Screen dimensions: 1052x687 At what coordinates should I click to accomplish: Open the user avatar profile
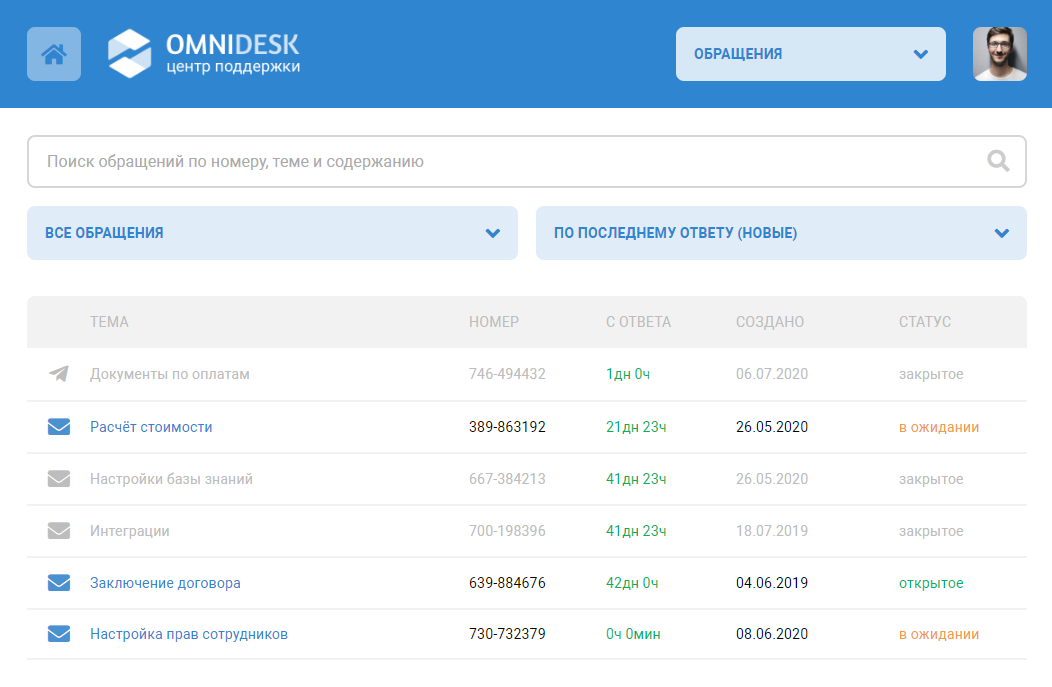point(1000,54)
